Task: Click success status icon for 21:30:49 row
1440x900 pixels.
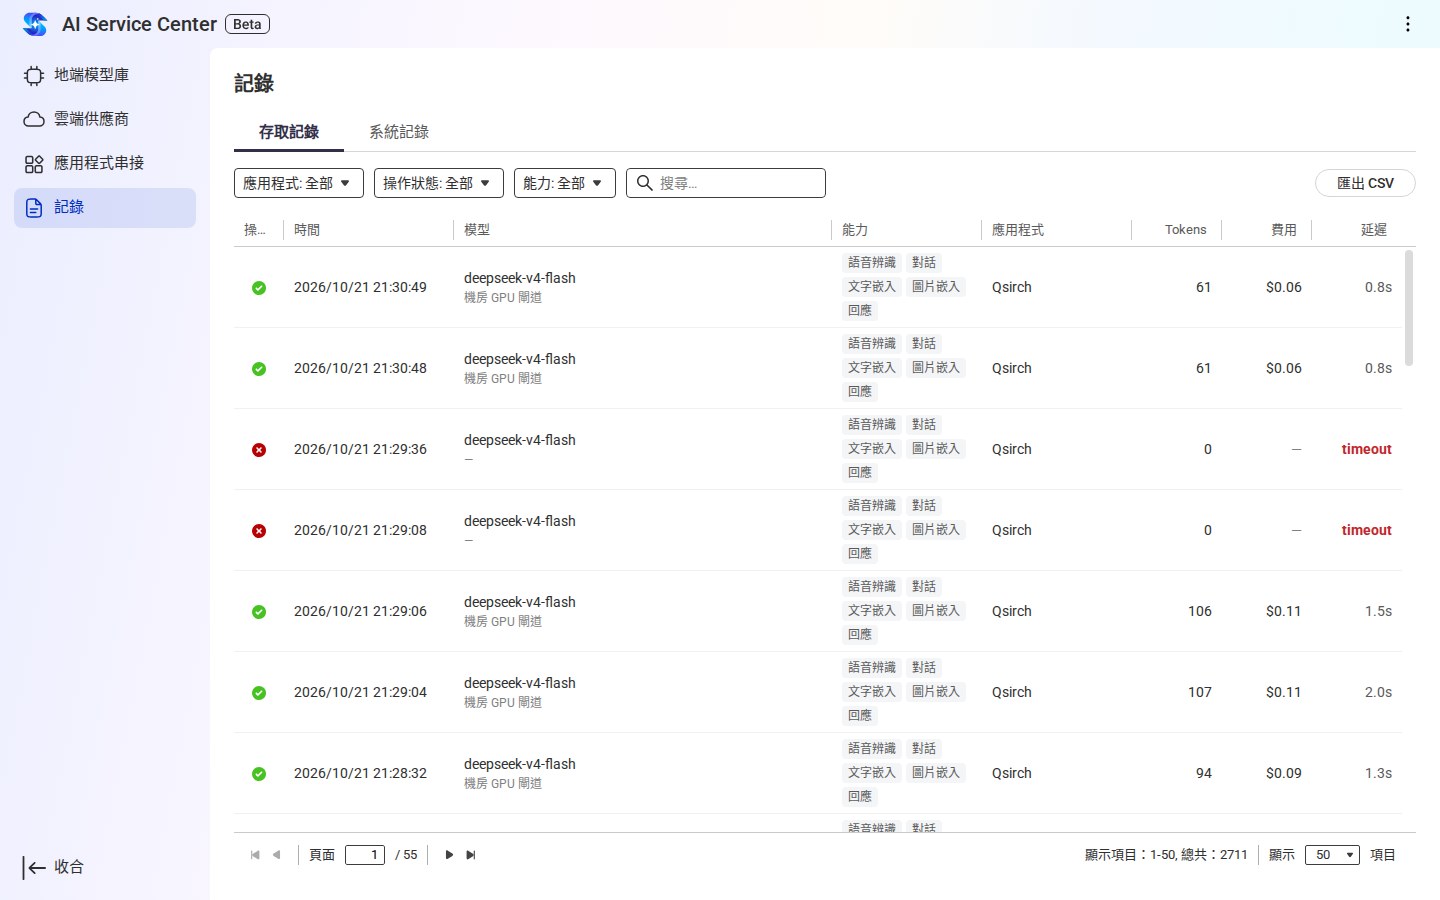Action: point(259,288)
